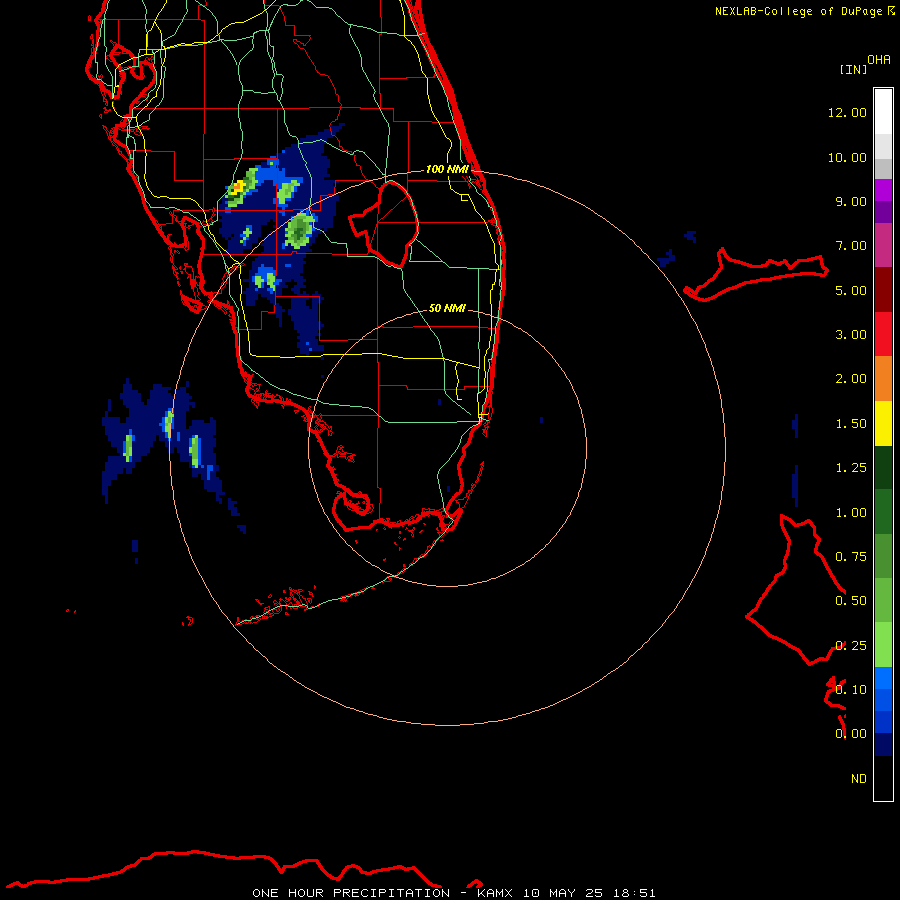Click the 0.50 legend value
The width and height of the screenshot is (900, 900).
[851, 601]
